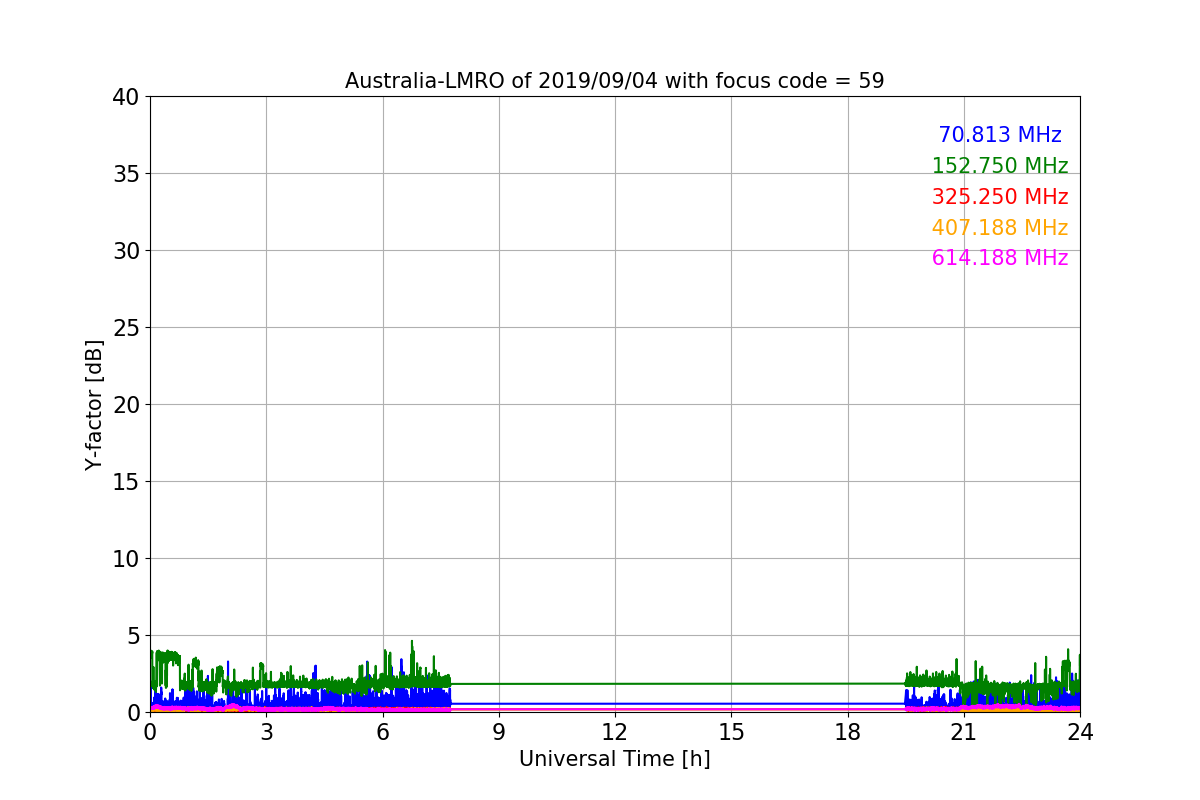Select the red '325.250 MHz' legend label
1200x800 pixels.
coord(1000,197)
